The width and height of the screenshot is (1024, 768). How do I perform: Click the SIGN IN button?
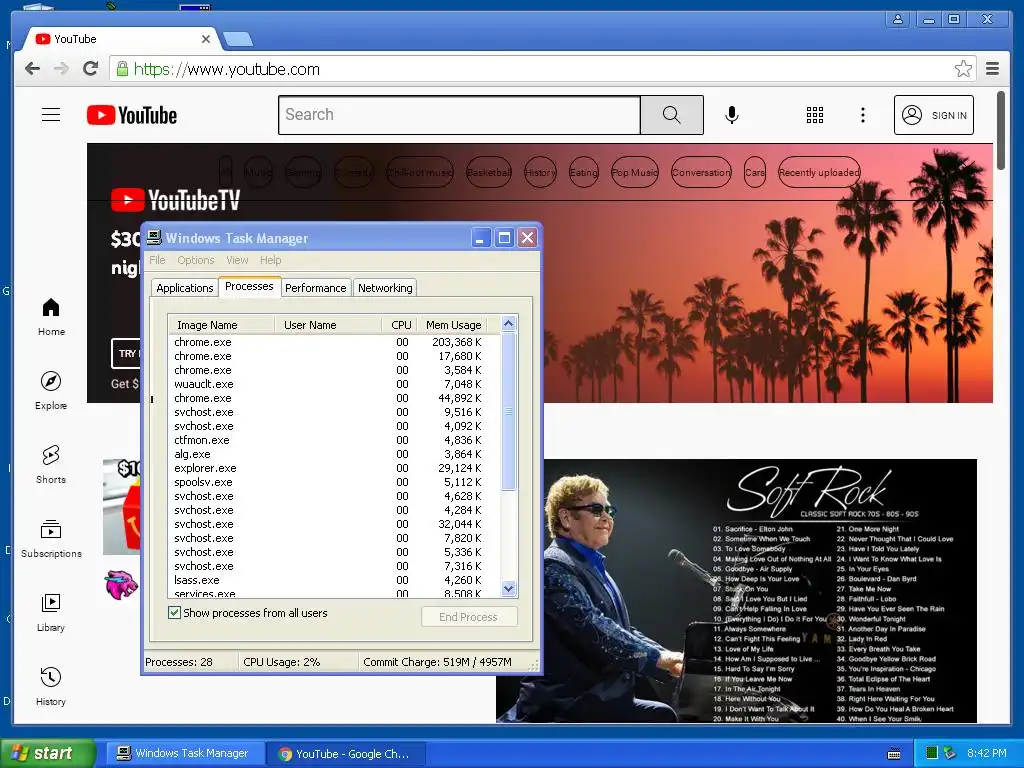(933, 115)
